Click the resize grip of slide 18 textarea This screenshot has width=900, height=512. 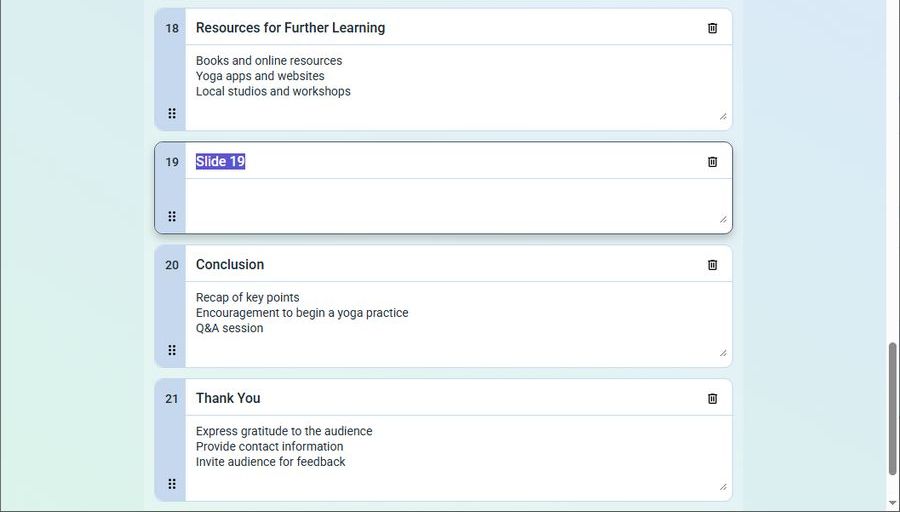coord(723,117)
